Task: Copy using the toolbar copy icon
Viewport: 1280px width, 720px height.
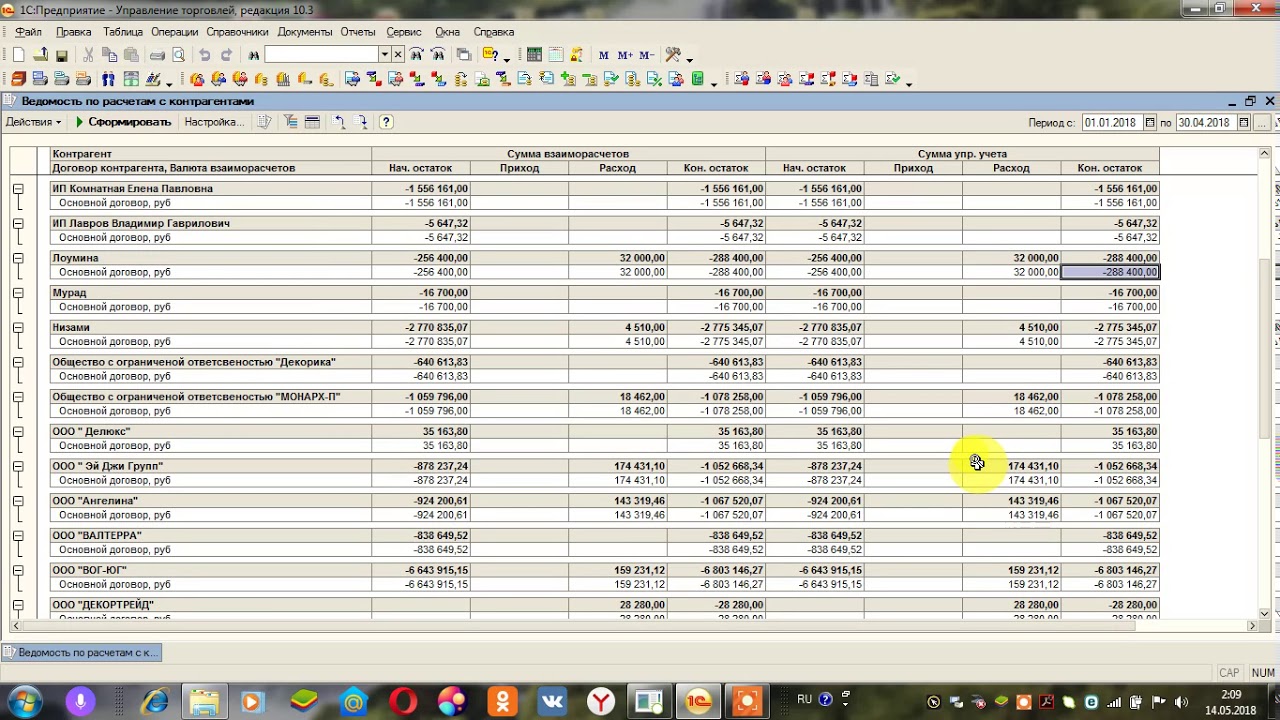Action: [109, 55]
